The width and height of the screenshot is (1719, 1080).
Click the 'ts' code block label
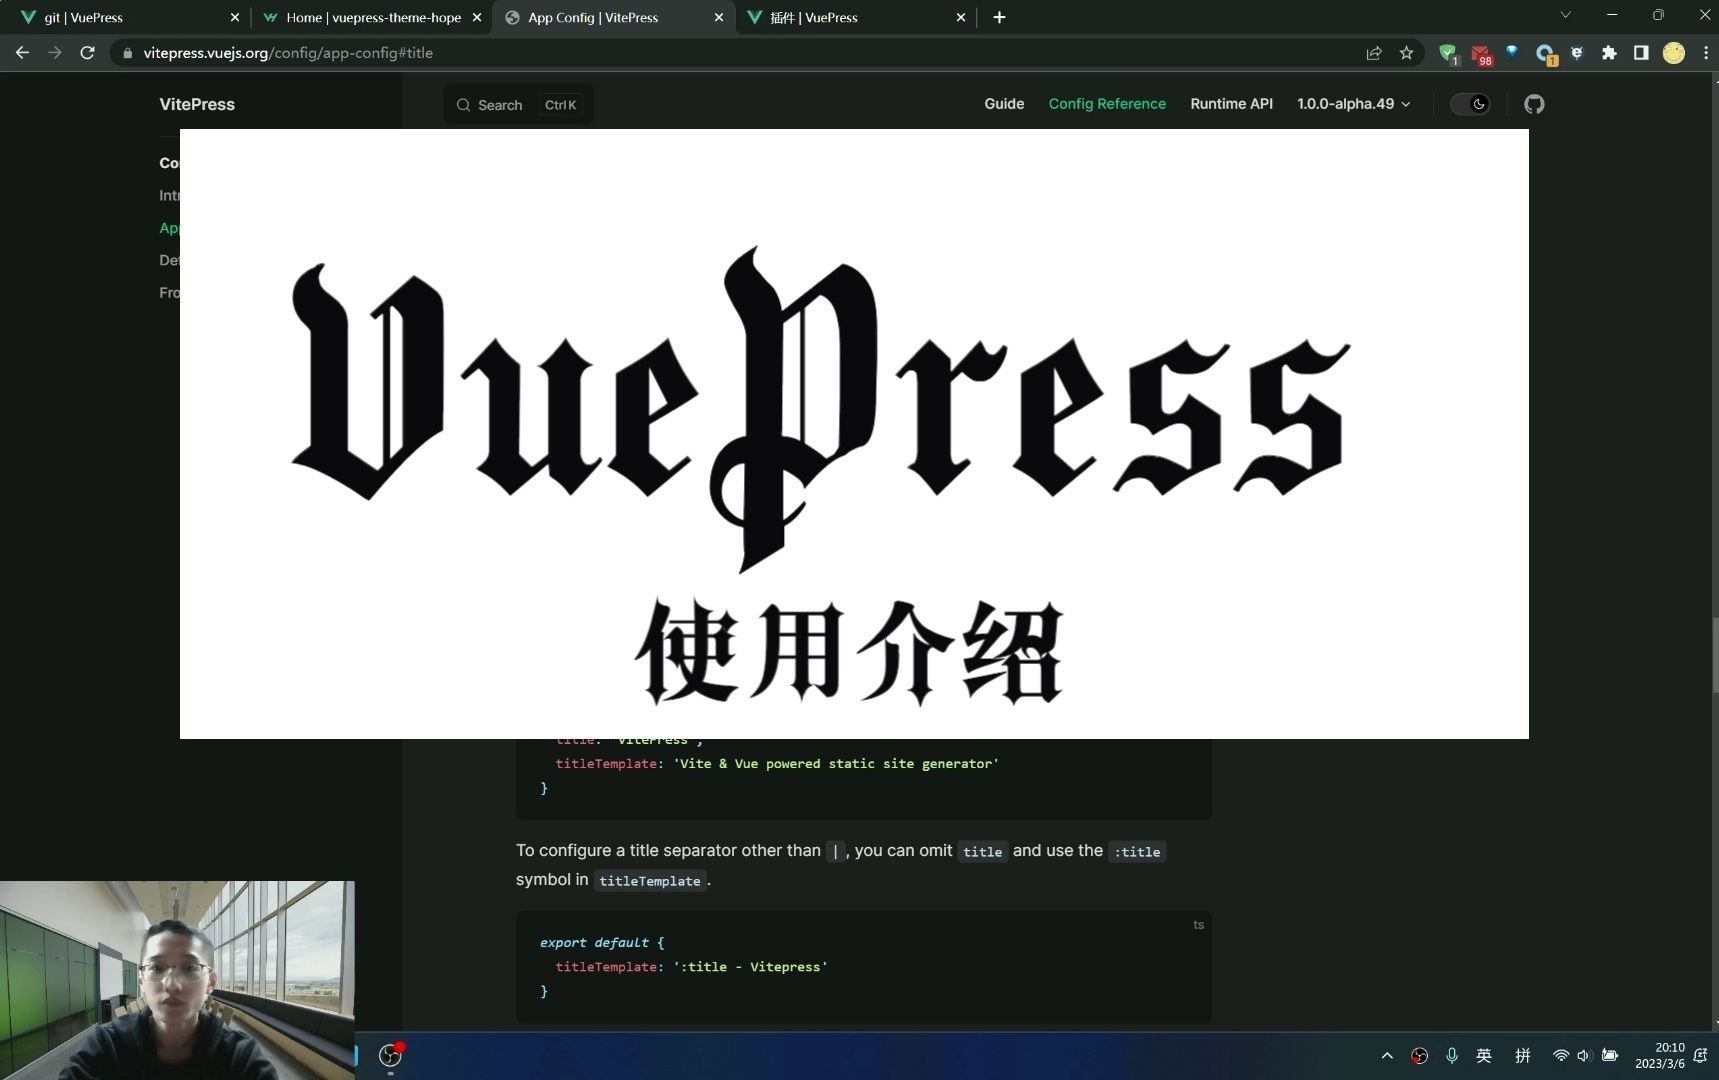point(1198,925)
